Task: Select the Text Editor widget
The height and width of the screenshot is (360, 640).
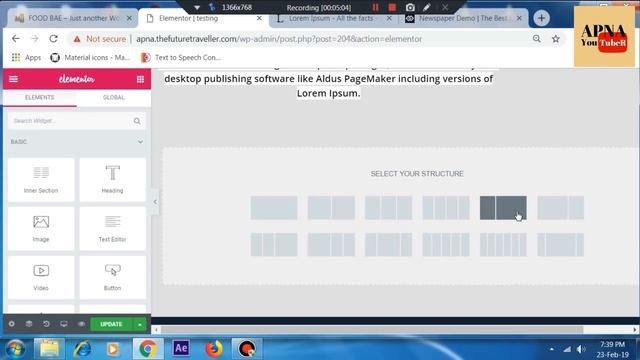Action: coord(113,229)
